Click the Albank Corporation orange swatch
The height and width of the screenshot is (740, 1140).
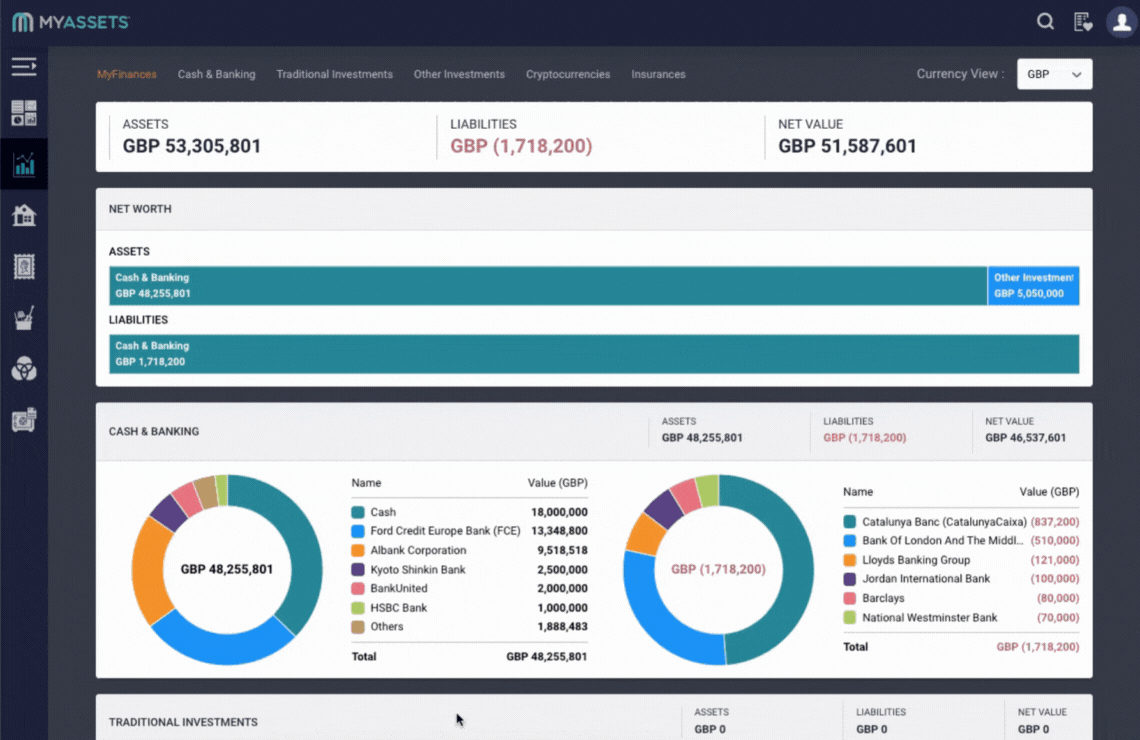(358, 550)
